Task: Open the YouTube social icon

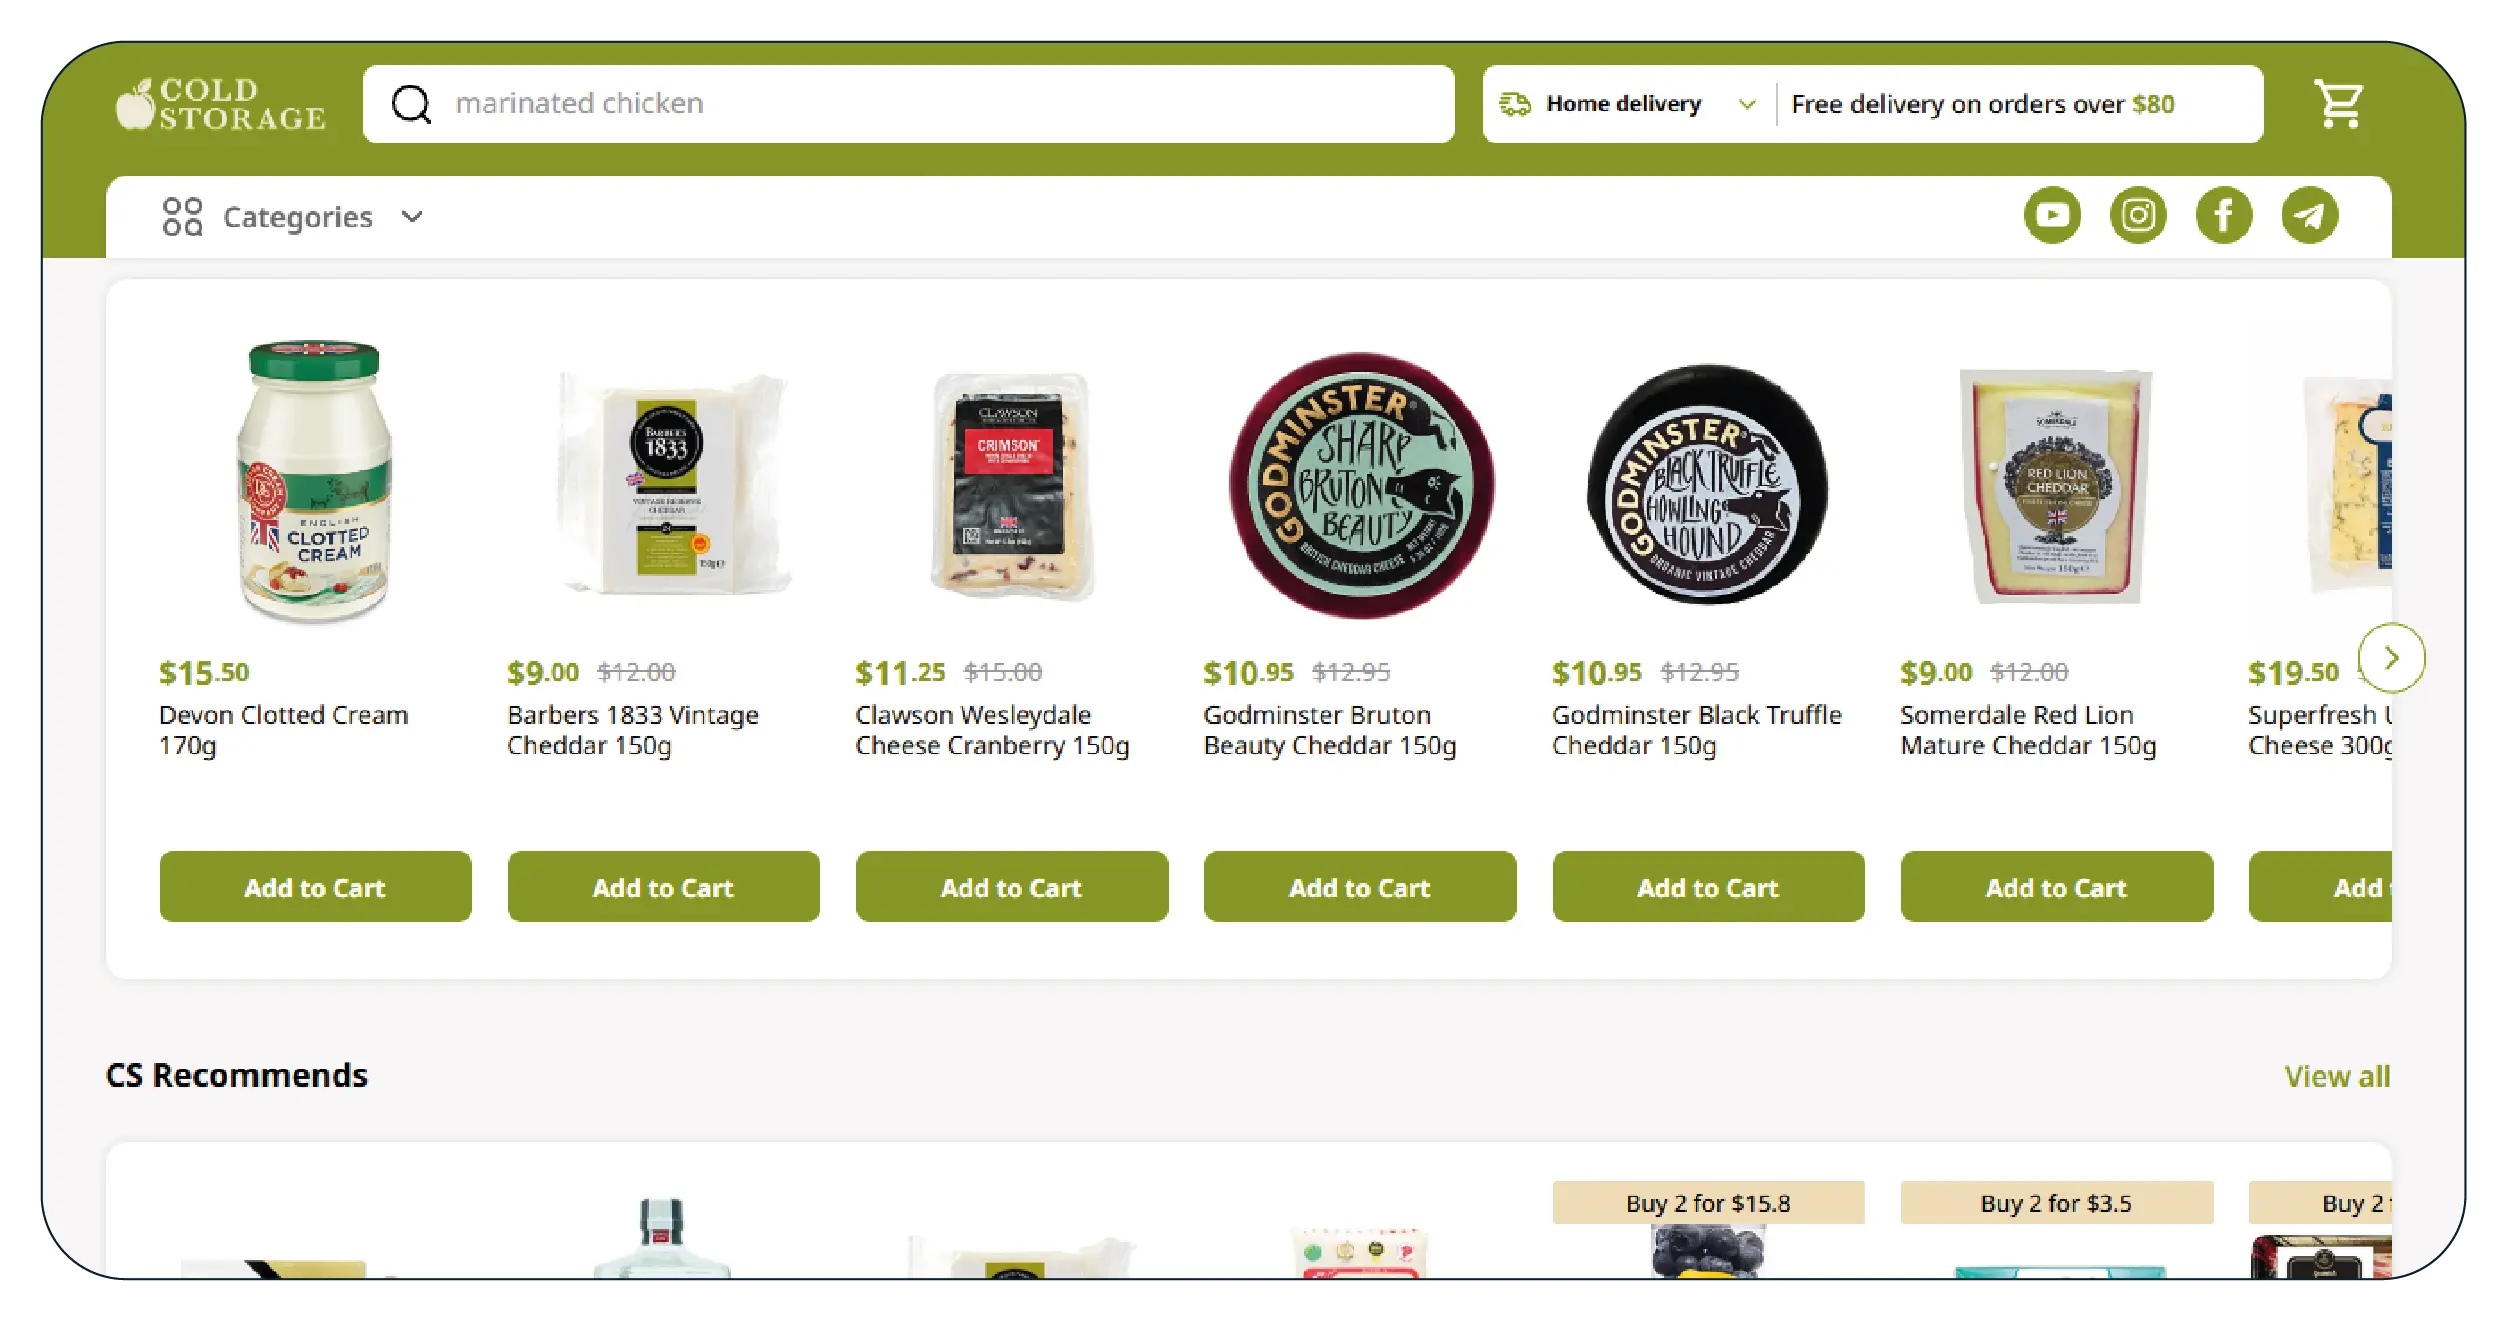Action: (x=2052, y=215)
